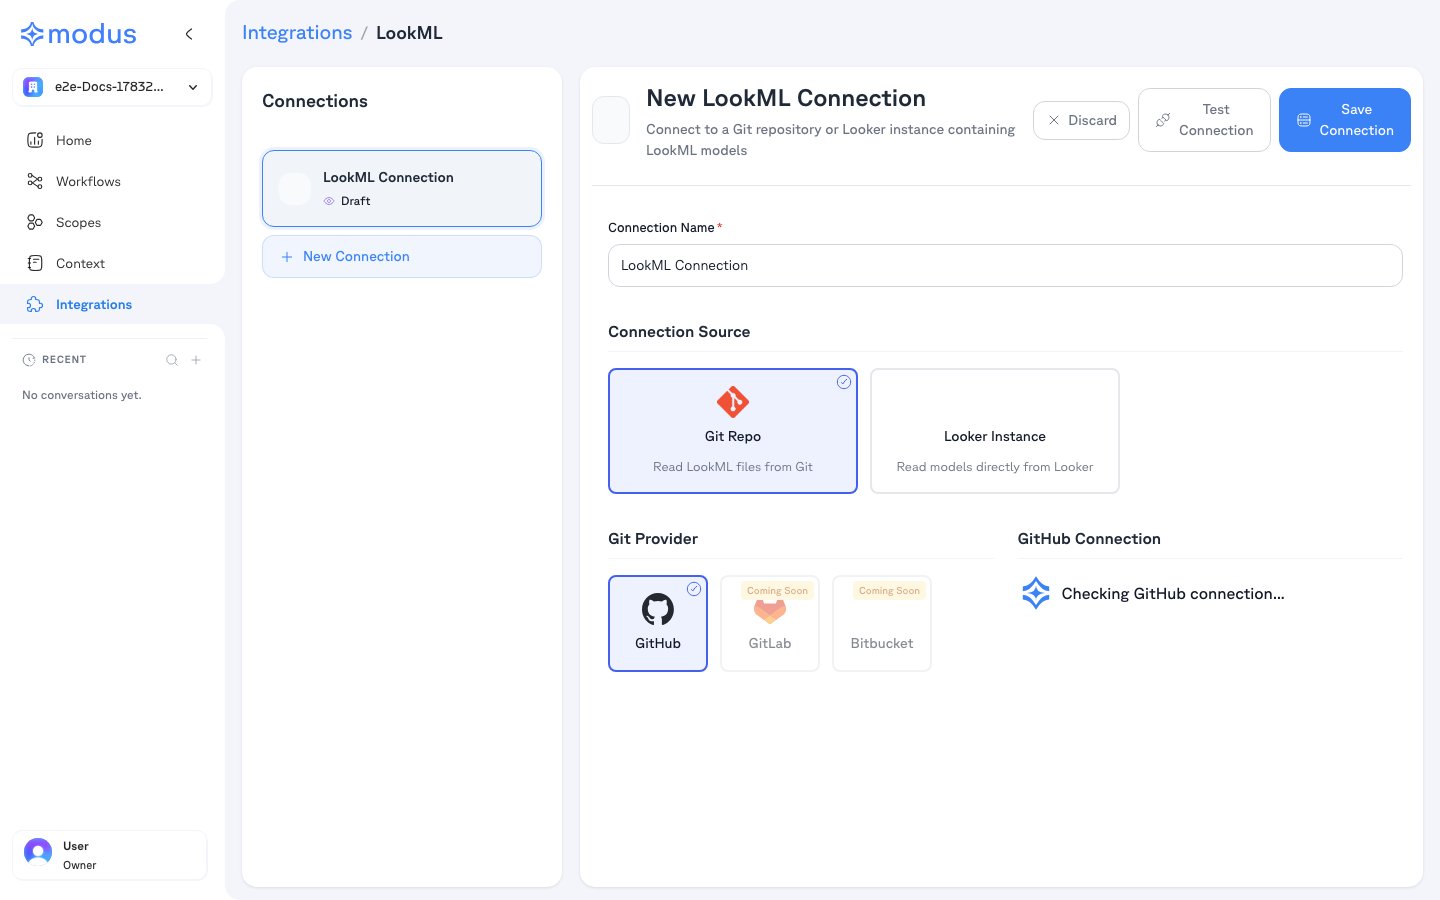Click the New LookML Connection heading
The image size is (1440, 900).
tap(786, 98)
